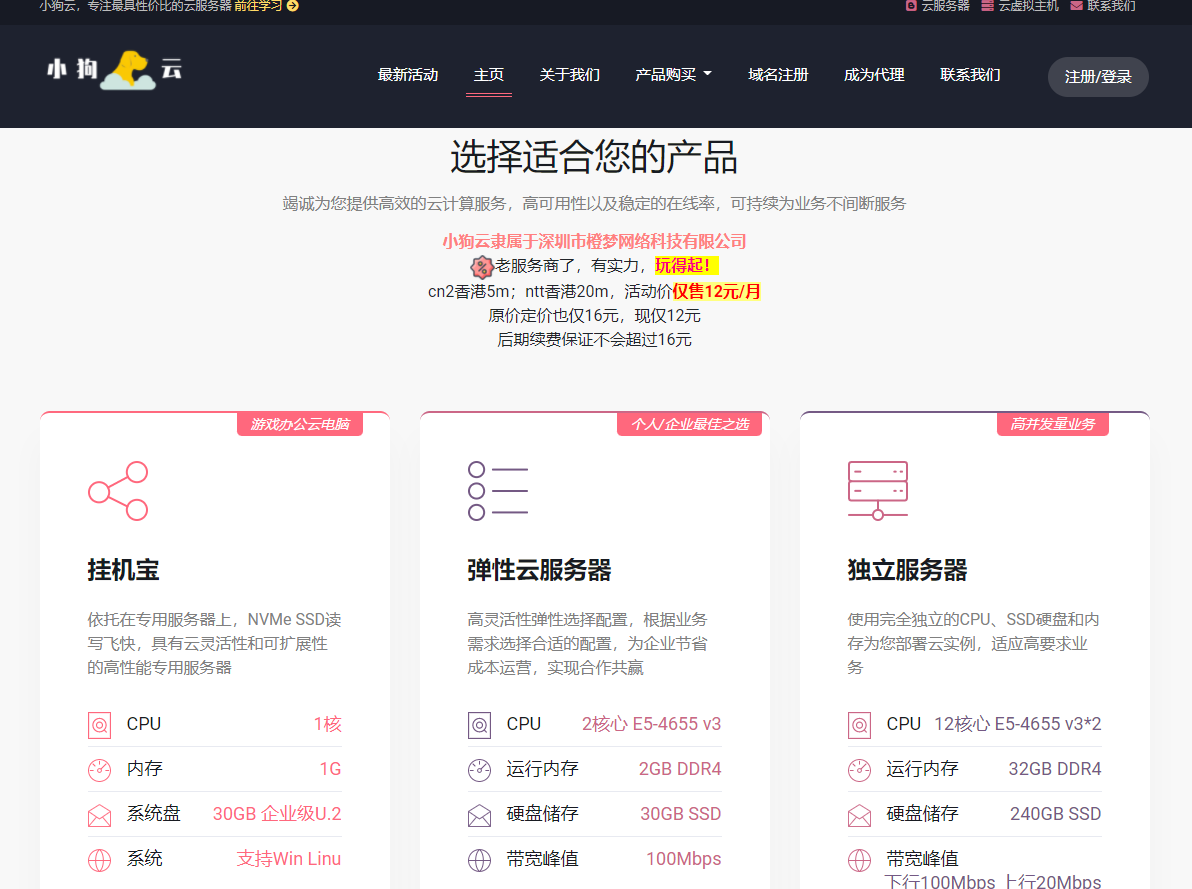Open the 前往学习 link at the top
The width and height of the screenshot is (1192, 889).
(256, 6)
